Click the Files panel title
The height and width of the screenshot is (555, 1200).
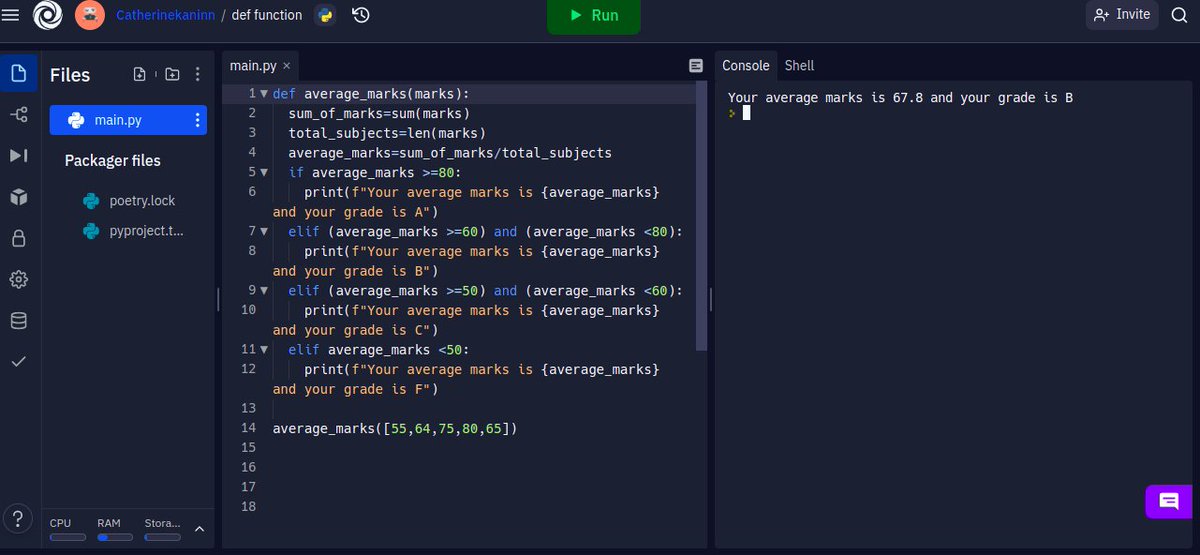(70, 75)
